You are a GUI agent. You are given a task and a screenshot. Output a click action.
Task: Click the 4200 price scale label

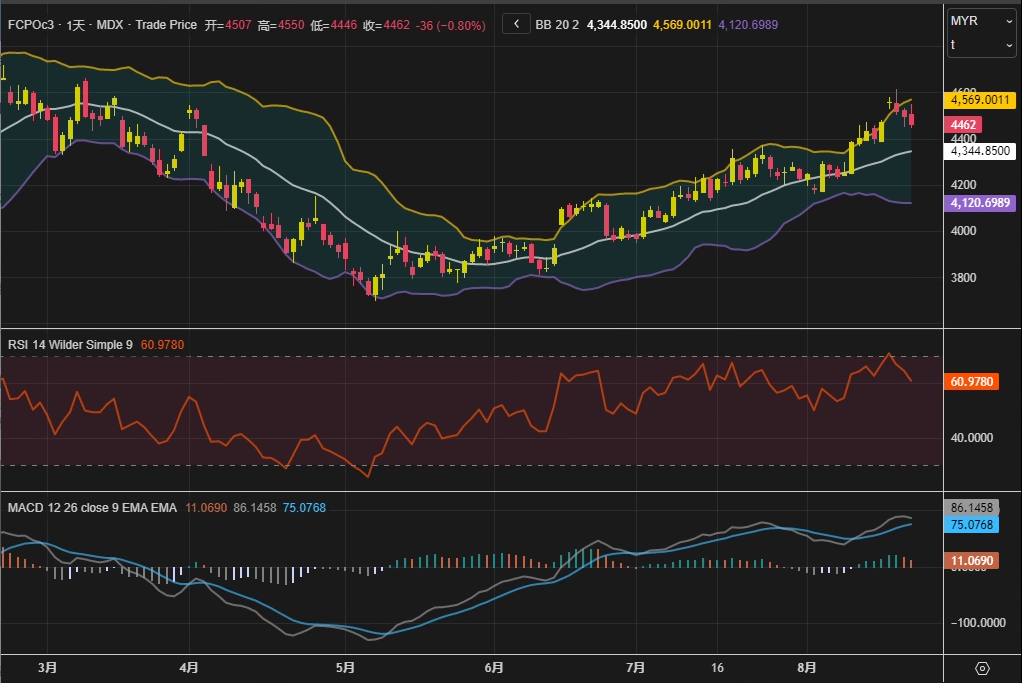(x=963, y=184)
